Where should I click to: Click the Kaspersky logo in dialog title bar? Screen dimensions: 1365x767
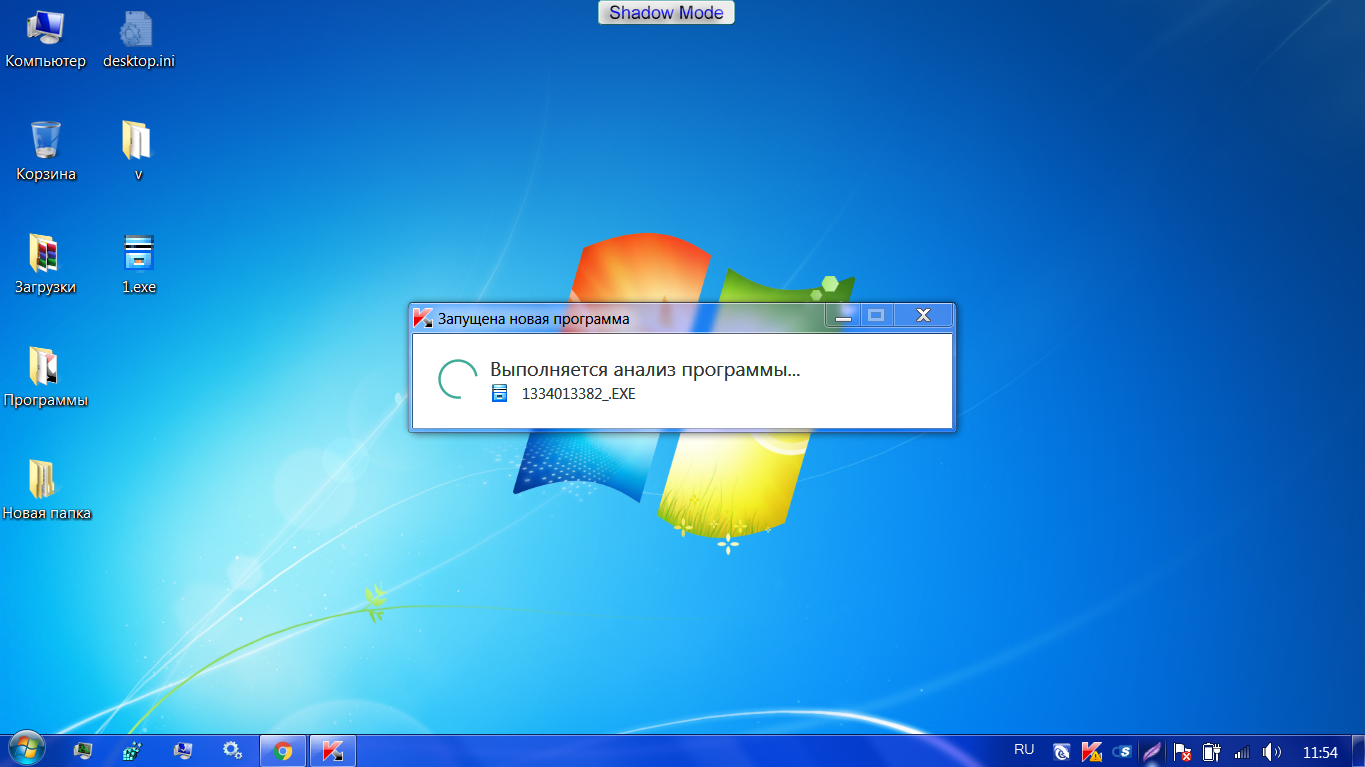(x=423, y=318)
